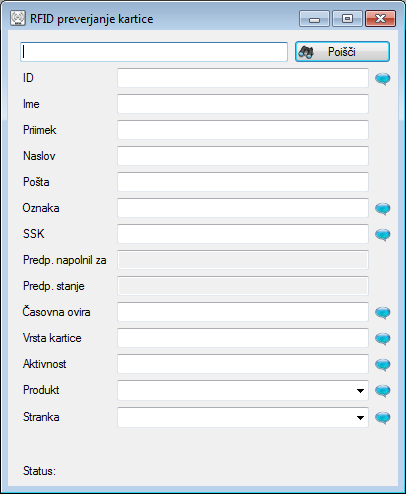This screenshot has width=406, height=494.
Task: Maximize the RFID preverjanje kartice window
Action: coord(347,18)
